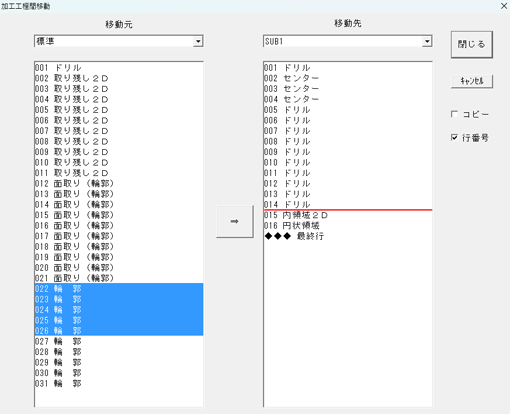Select source item 002 取り残し2D
Screen dimensions: 510x414
[x=119, y=78]
